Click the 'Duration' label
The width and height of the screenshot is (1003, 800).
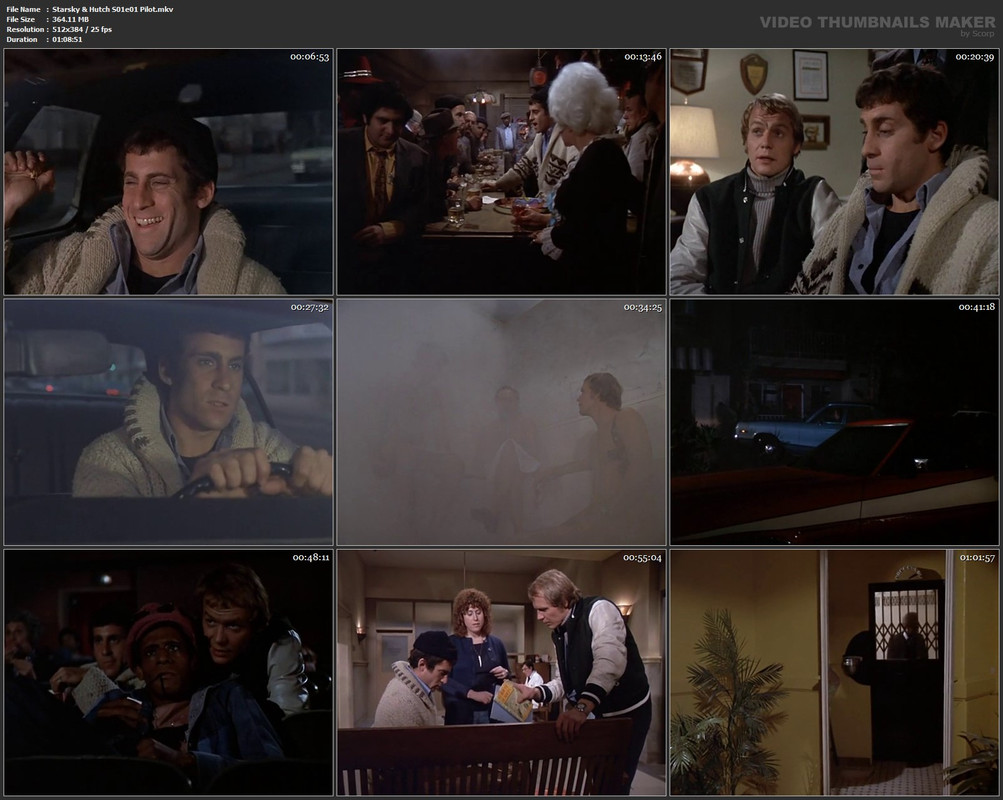[22, 40]
